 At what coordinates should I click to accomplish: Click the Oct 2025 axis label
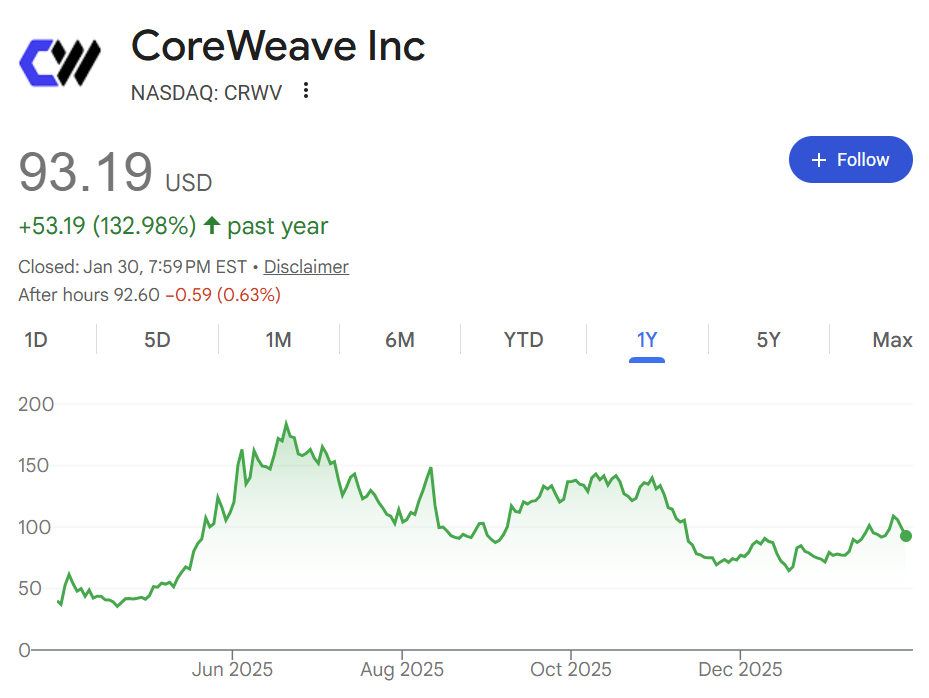(x=571, y=669)
